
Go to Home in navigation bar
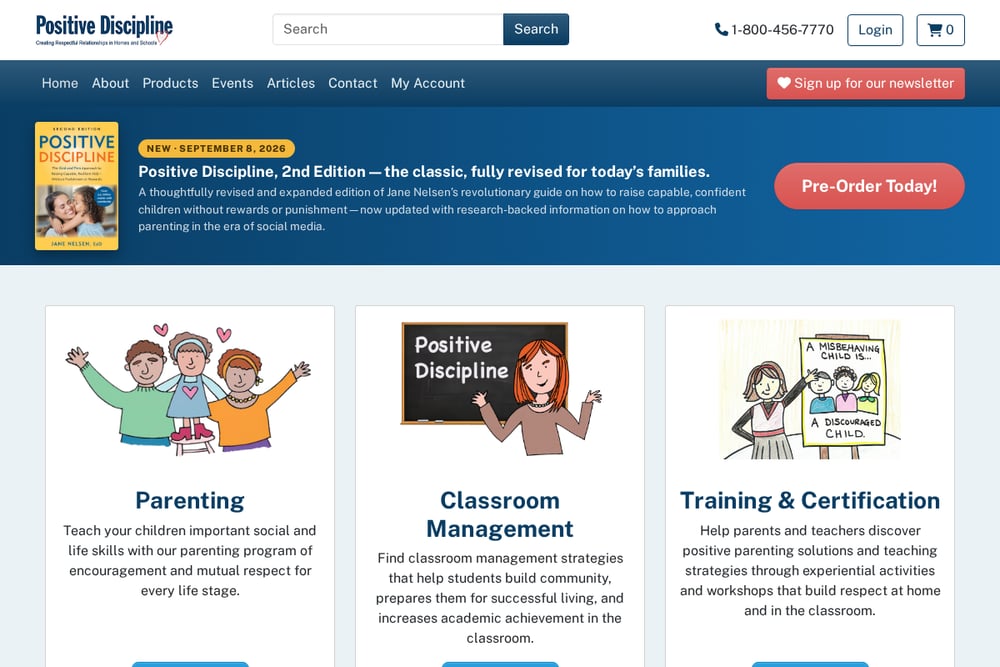click(x=60, y=83)
